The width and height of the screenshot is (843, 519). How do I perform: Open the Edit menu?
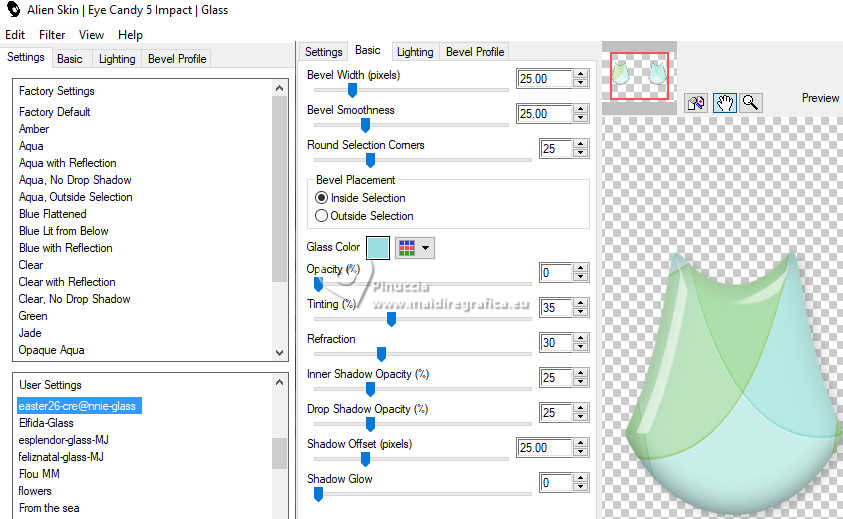(x=15, y=35)
